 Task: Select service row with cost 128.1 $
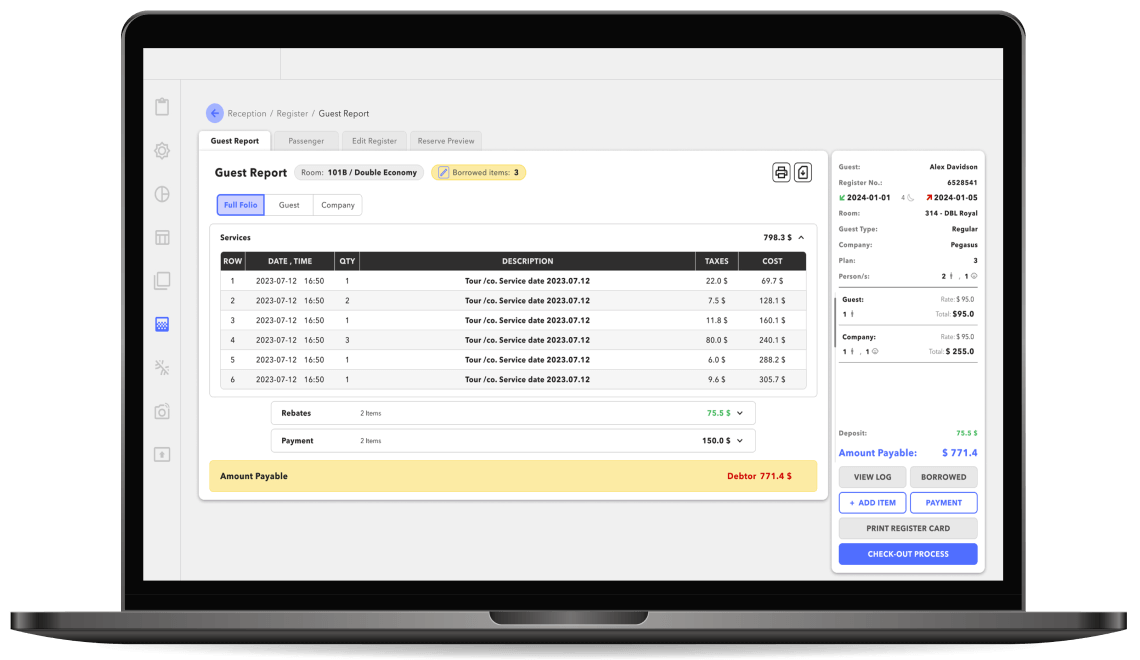[513, 300]
